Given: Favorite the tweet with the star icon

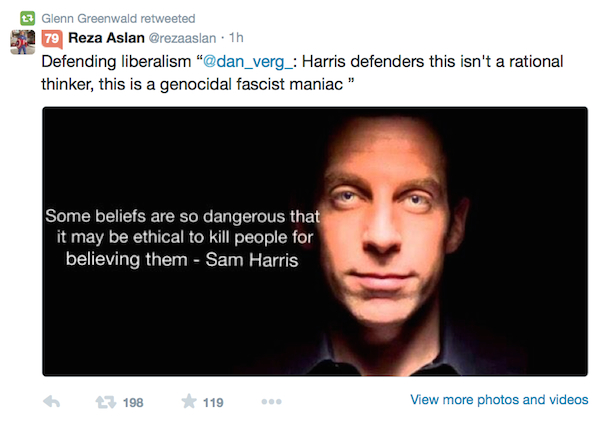Looking at the screenshot, I should 189,402.
